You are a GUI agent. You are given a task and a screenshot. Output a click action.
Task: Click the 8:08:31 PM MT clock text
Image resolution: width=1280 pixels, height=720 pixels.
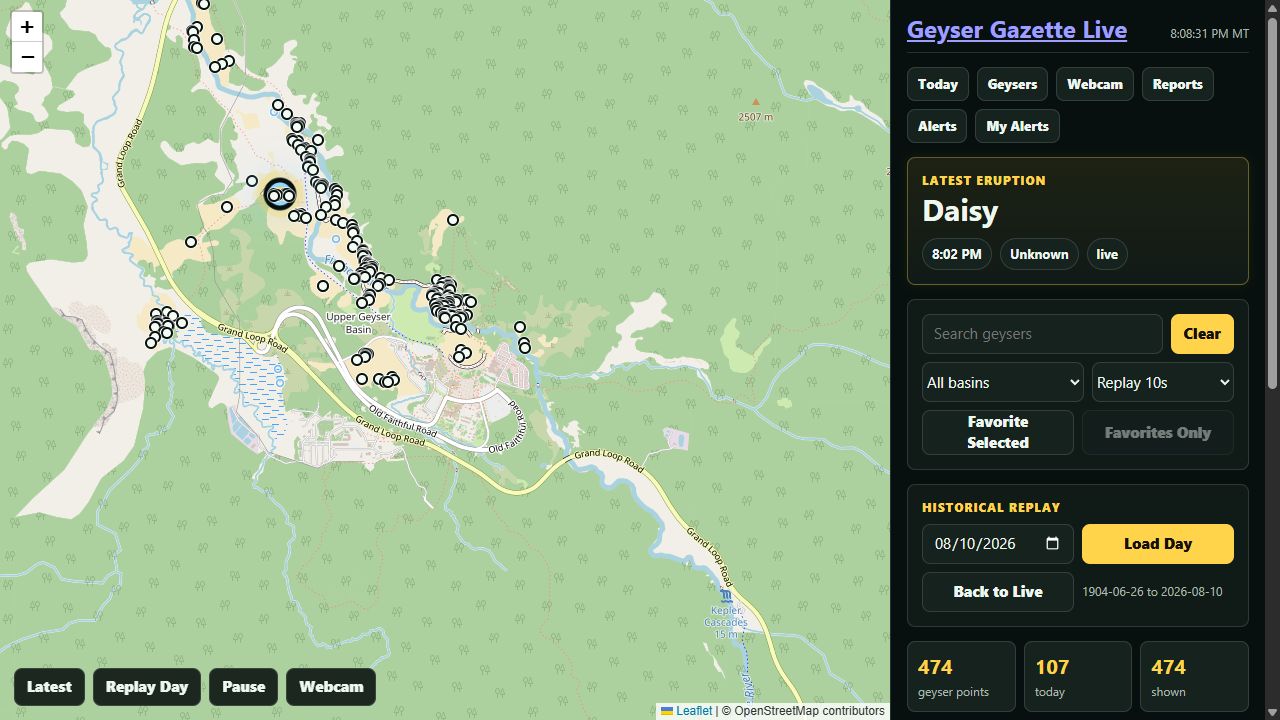[x=1209, y=34]
